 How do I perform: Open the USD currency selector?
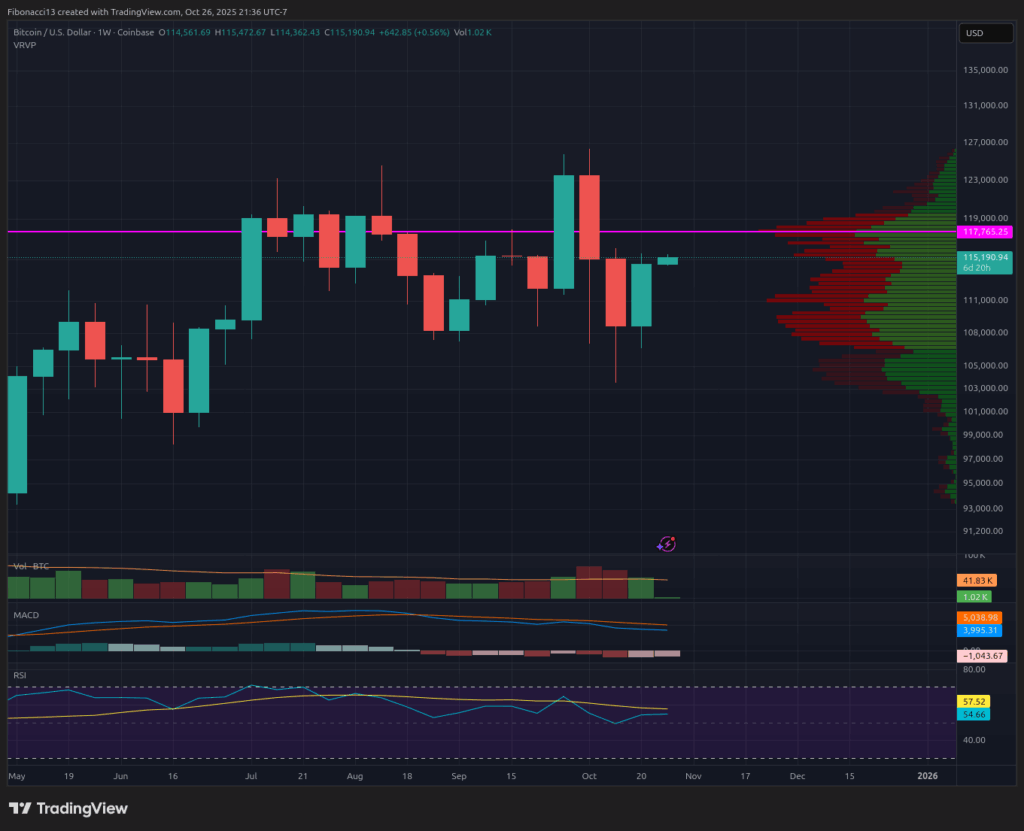[985, 33]
